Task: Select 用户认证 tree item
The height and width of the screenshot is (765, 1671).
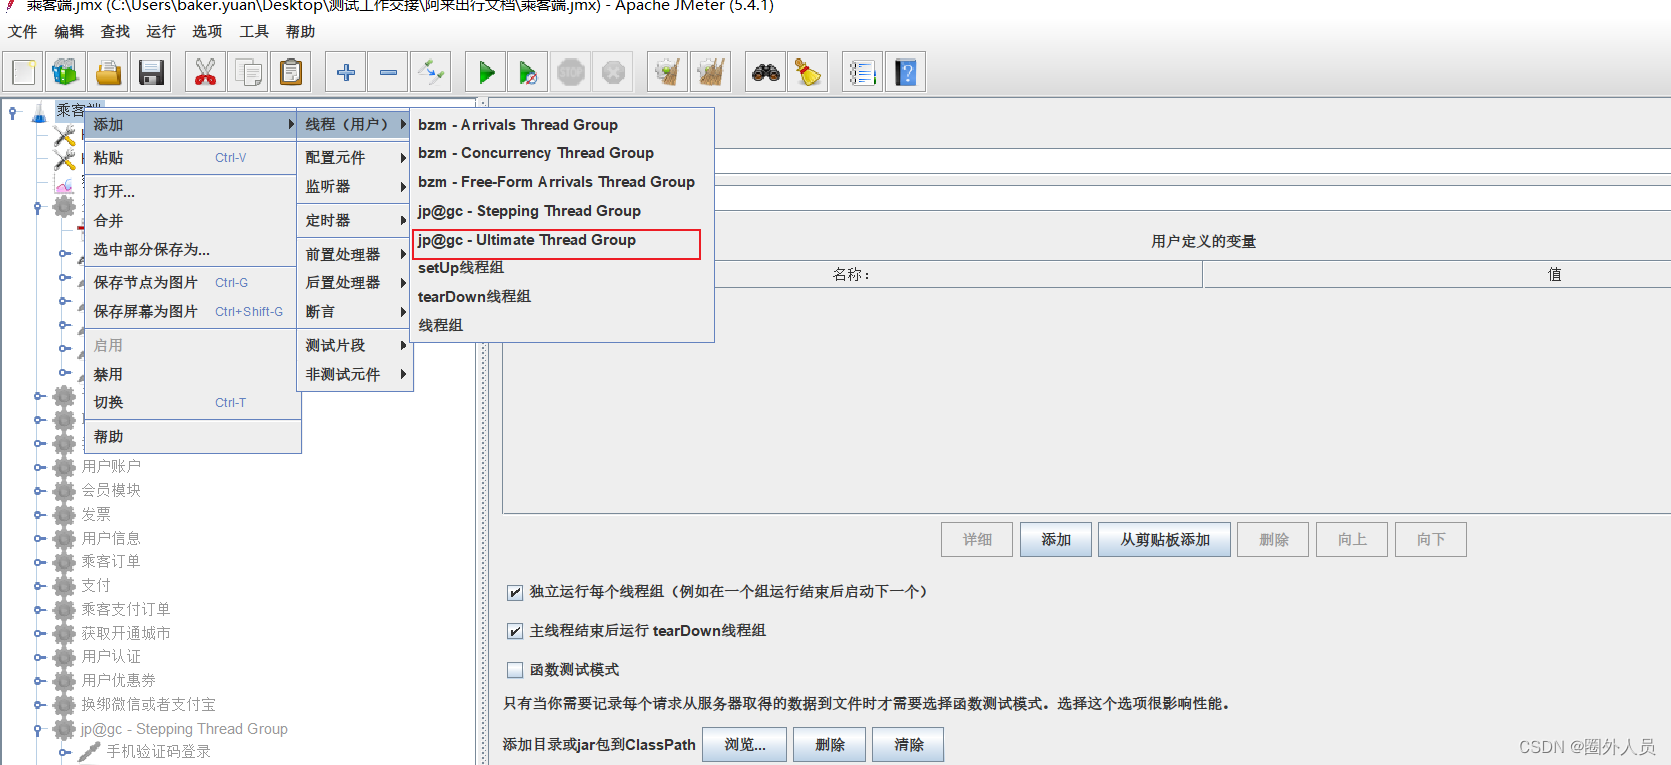Action: 111,657
